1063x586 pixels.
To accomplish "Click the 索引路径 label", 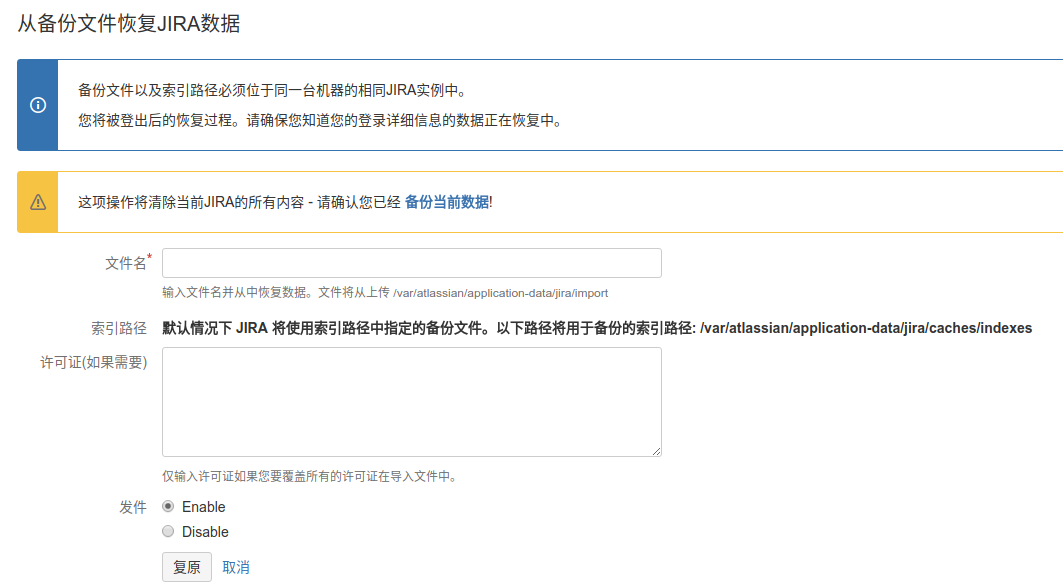I will (119, 329).
